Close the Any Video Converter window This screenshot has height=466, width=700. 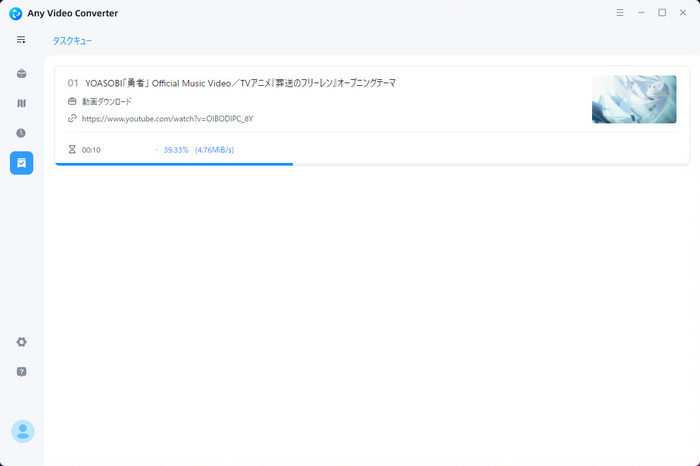(683, 12)
